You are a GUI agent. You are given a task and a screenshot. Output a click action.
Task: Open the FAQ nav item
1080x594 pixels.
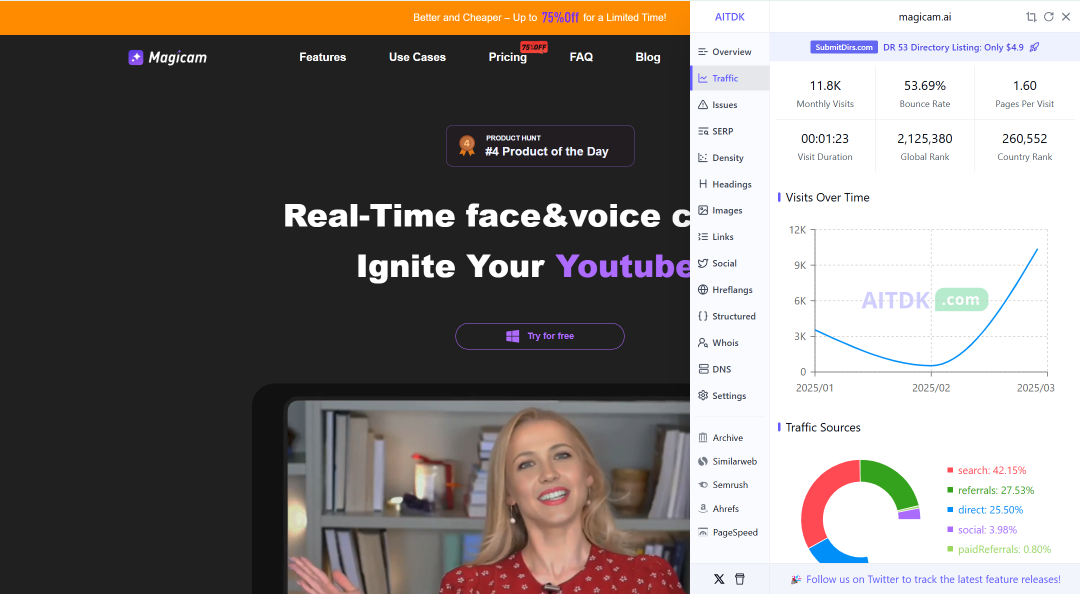coord(581,57)
